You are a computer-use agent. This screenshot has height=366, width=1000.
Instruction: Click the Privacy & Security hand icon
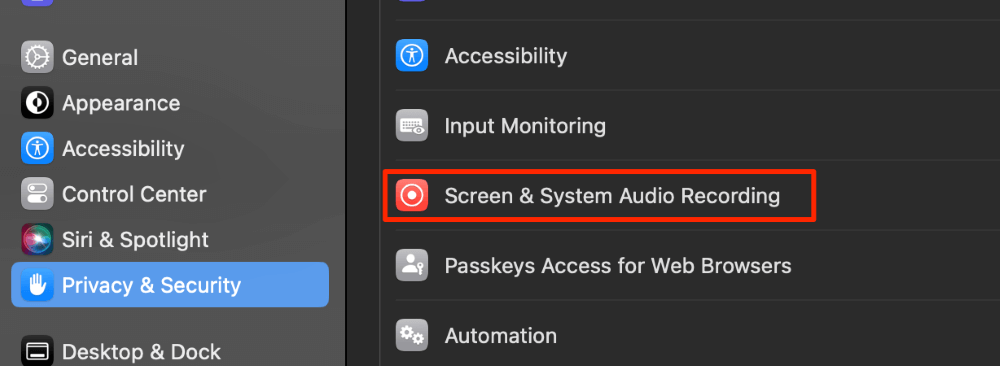(x=37, y=285)
